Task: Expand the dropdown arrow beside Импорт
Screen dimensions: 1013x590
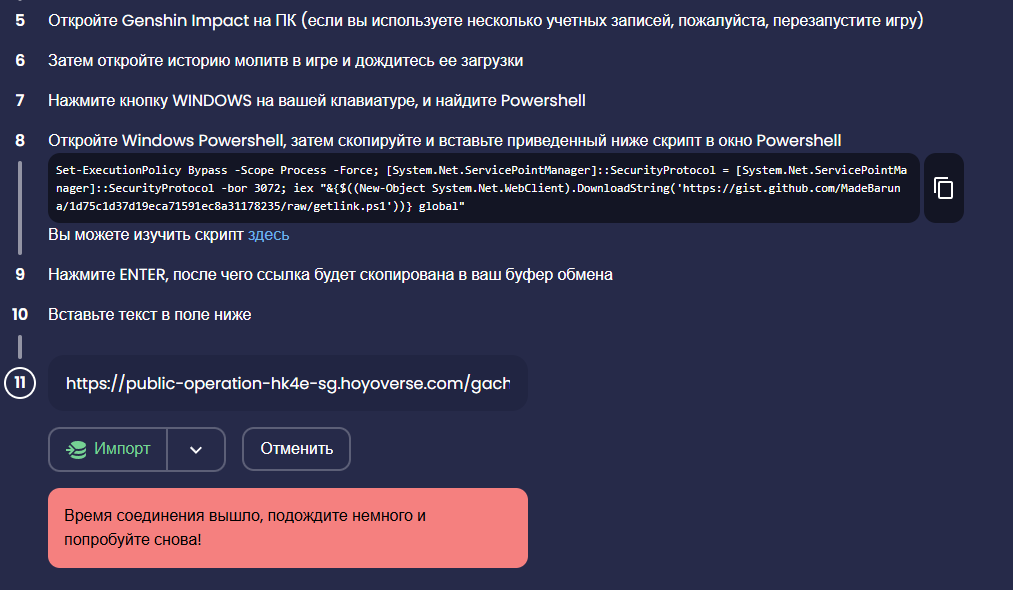Action: (x=196, y=449)
